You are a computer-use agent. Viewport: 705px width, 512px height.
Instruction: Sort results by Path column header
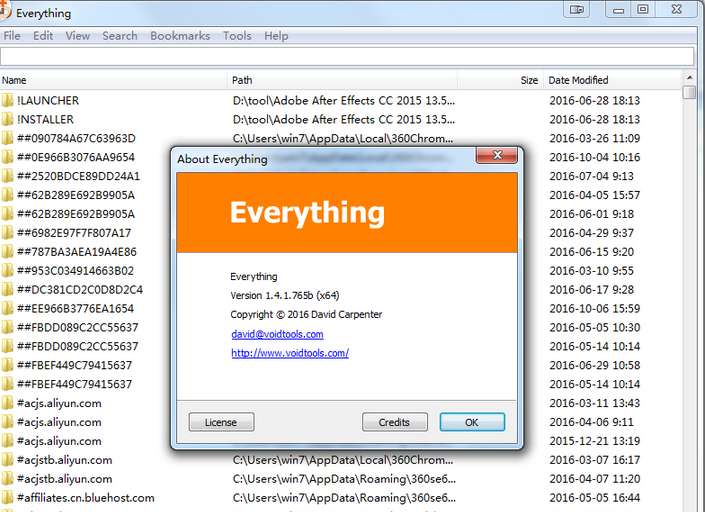click(x=343, y=80)
